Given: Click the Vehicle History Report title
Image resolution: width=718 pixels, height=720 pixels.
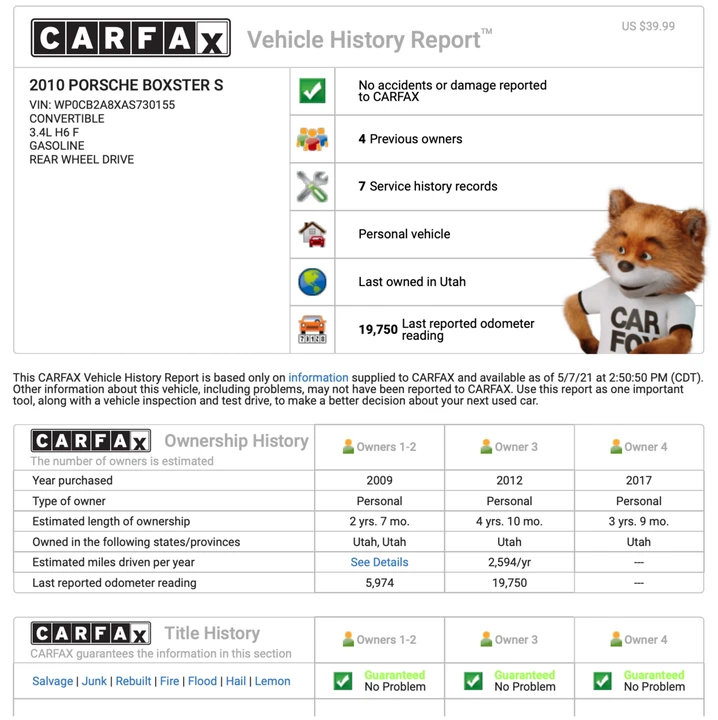Looking at the screenshot, I should click(x=370, y=39).
